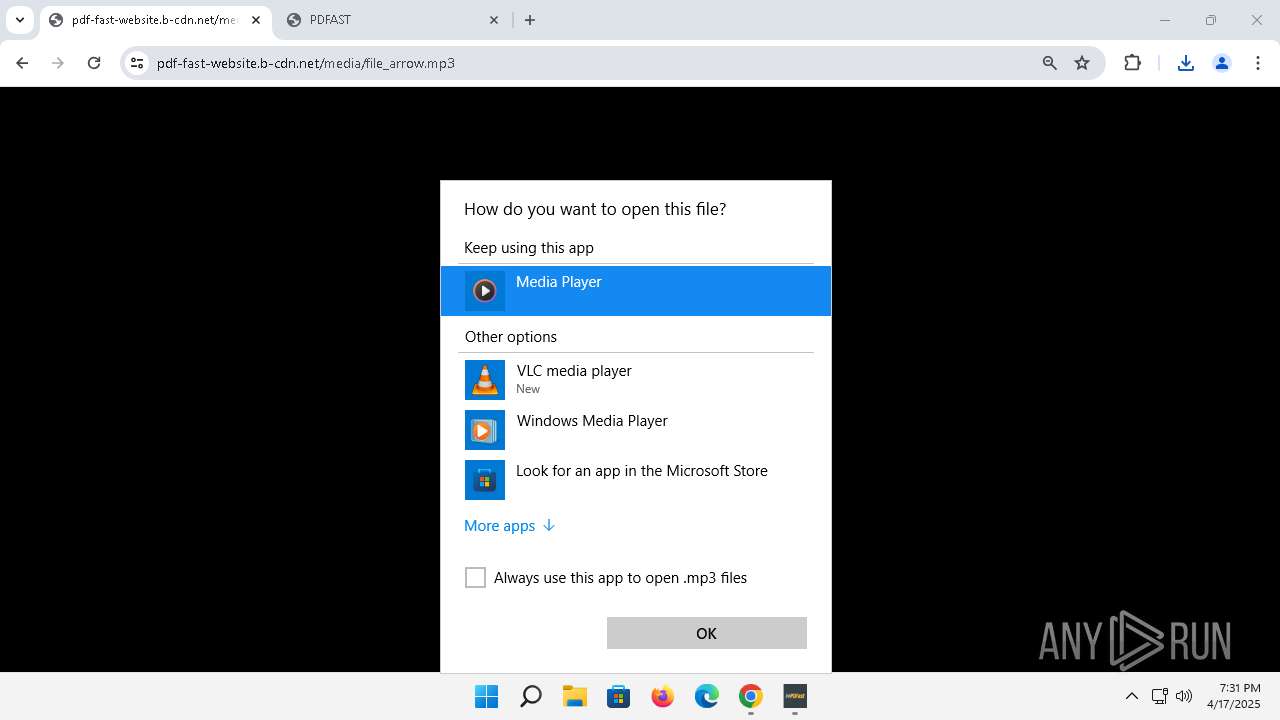Click the Microsoft Store bag icon

(x=485, y=480)
